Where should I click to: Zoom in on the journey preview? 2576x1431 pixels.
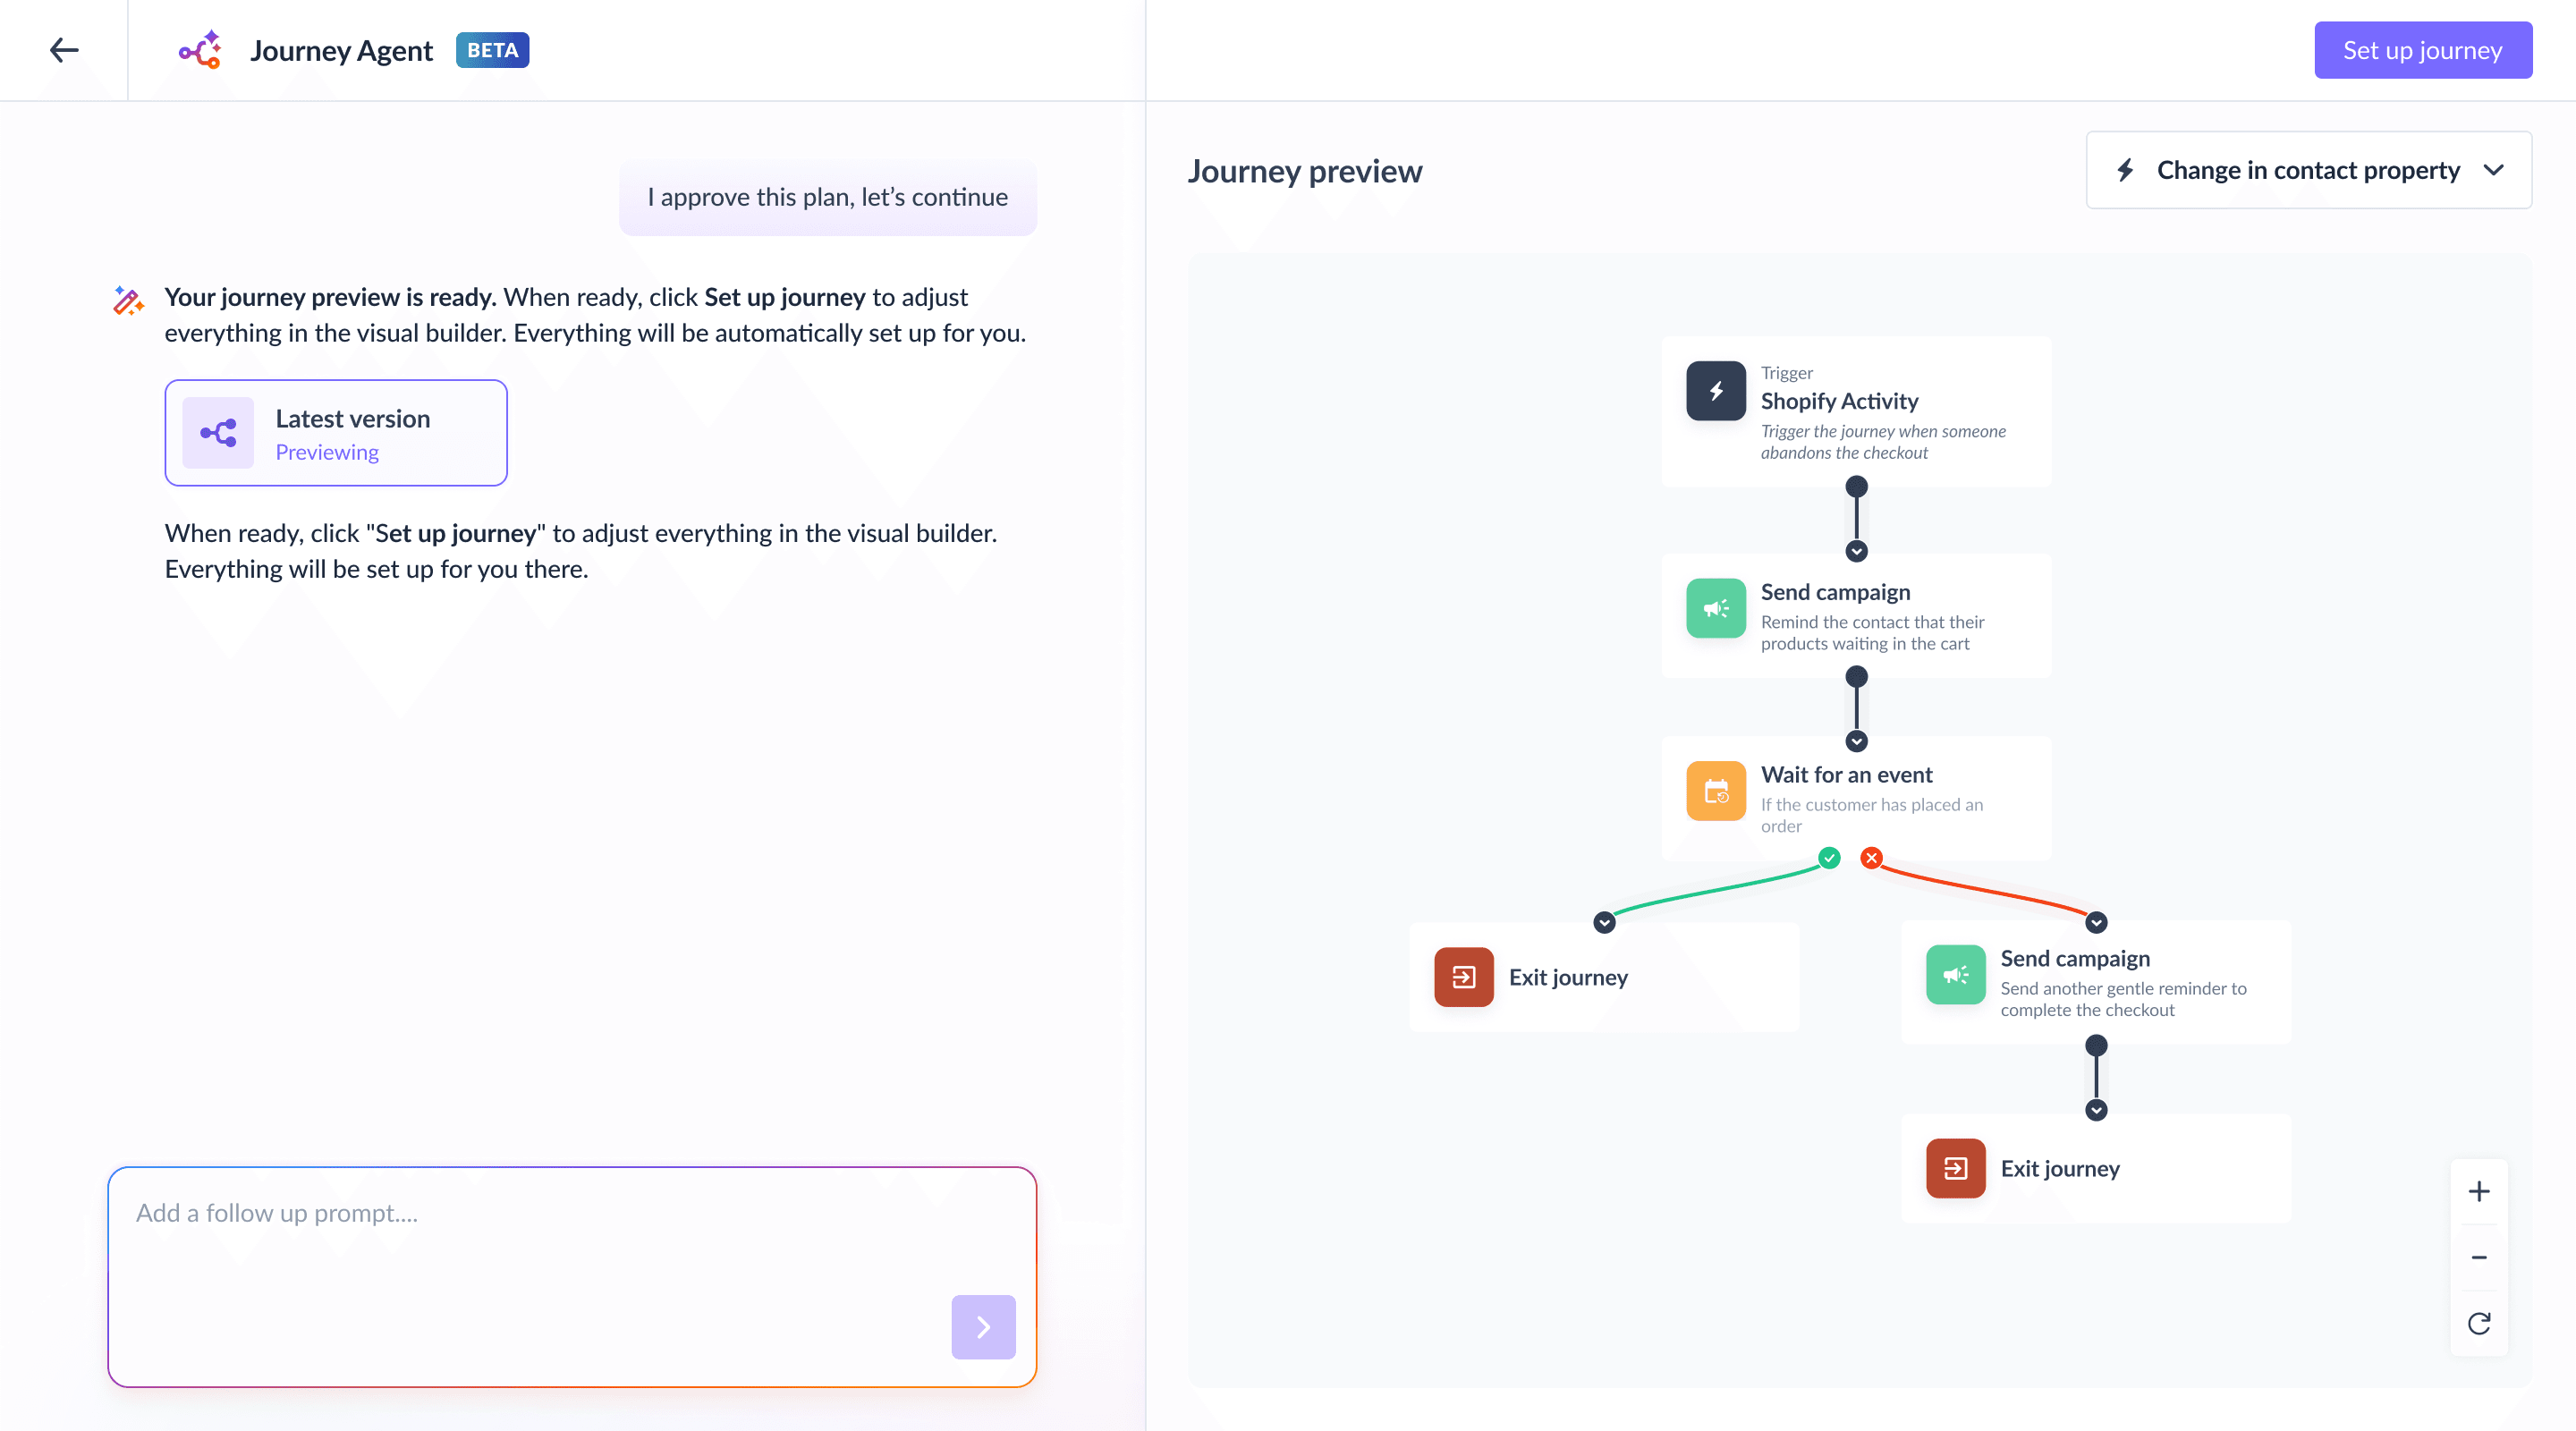click(2478, 1191)
